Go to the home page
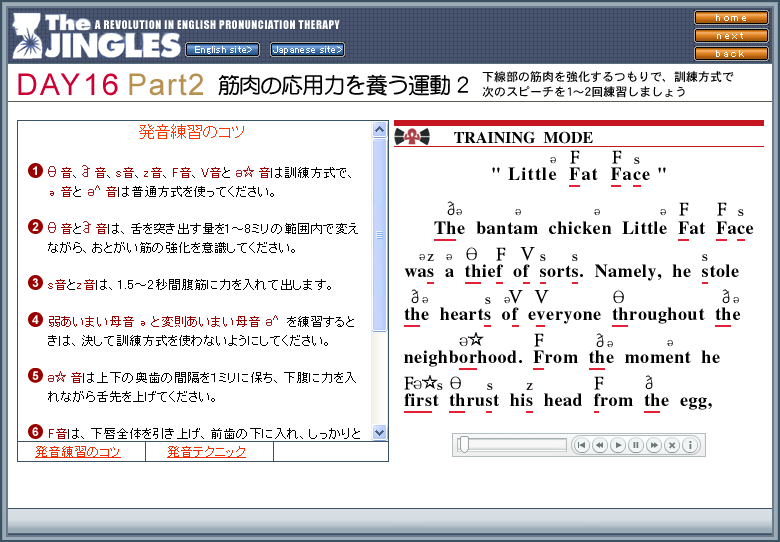Screen dimensions: 780x542 point(731,17)
